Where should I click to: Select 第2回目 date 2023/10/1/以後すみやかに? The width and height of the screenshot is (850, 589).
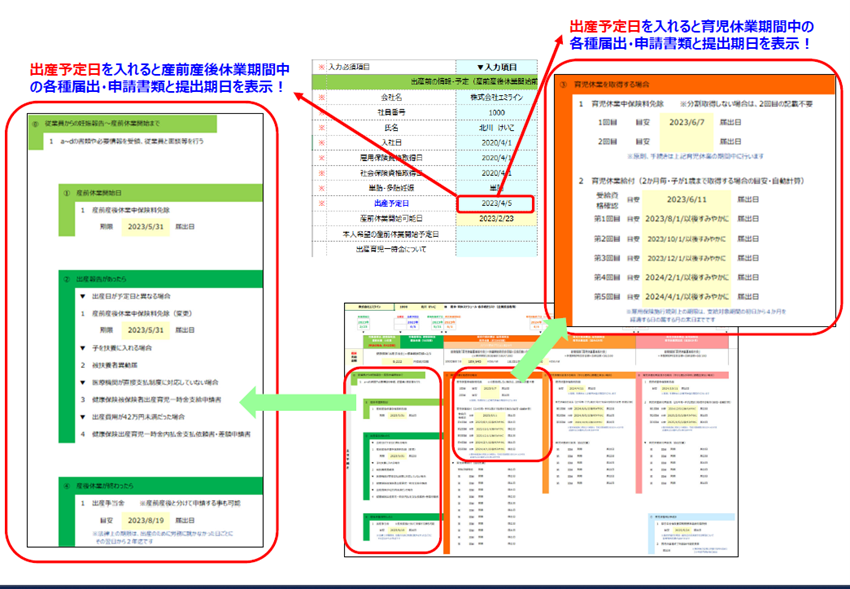pyautogui.click(x=686, y=239)
